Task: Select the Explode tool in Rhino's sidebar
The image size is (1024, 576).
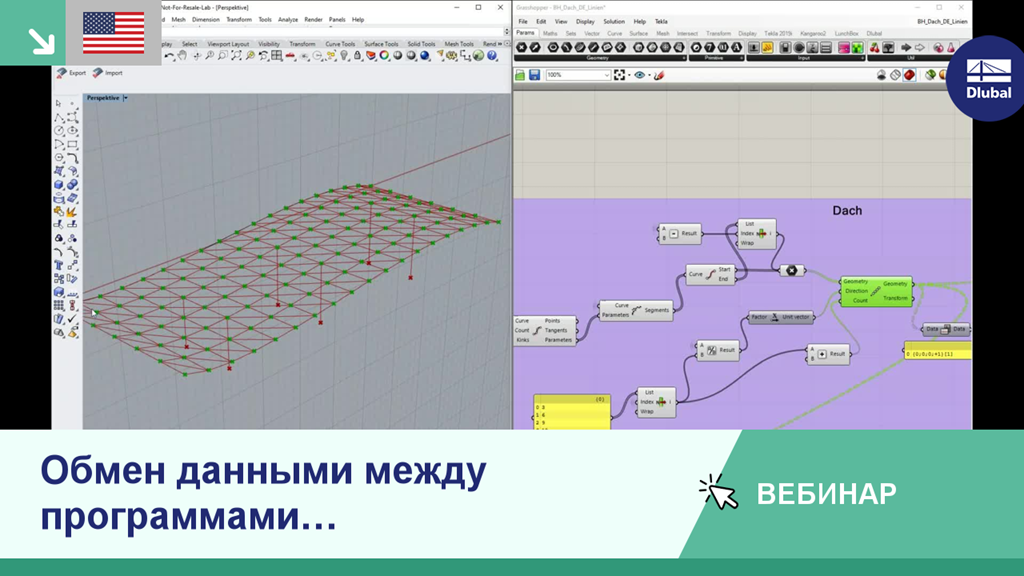Action: [72, 212]
